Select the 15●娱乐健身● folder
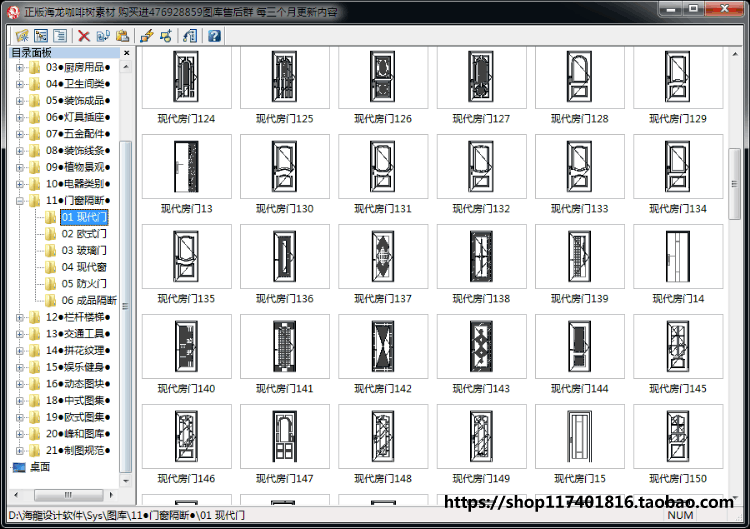The height and width of the screenshot is (529, 750). [78, 367]
